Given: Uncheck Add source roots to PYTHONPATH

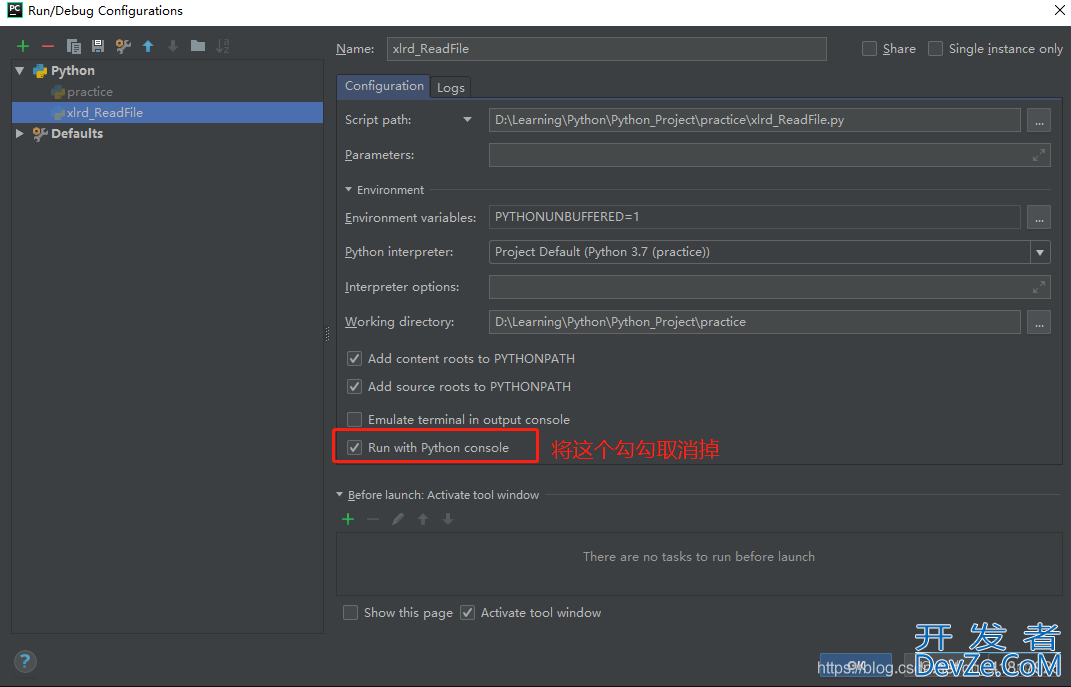Looking at the screenshot, I should pos(354,387).
